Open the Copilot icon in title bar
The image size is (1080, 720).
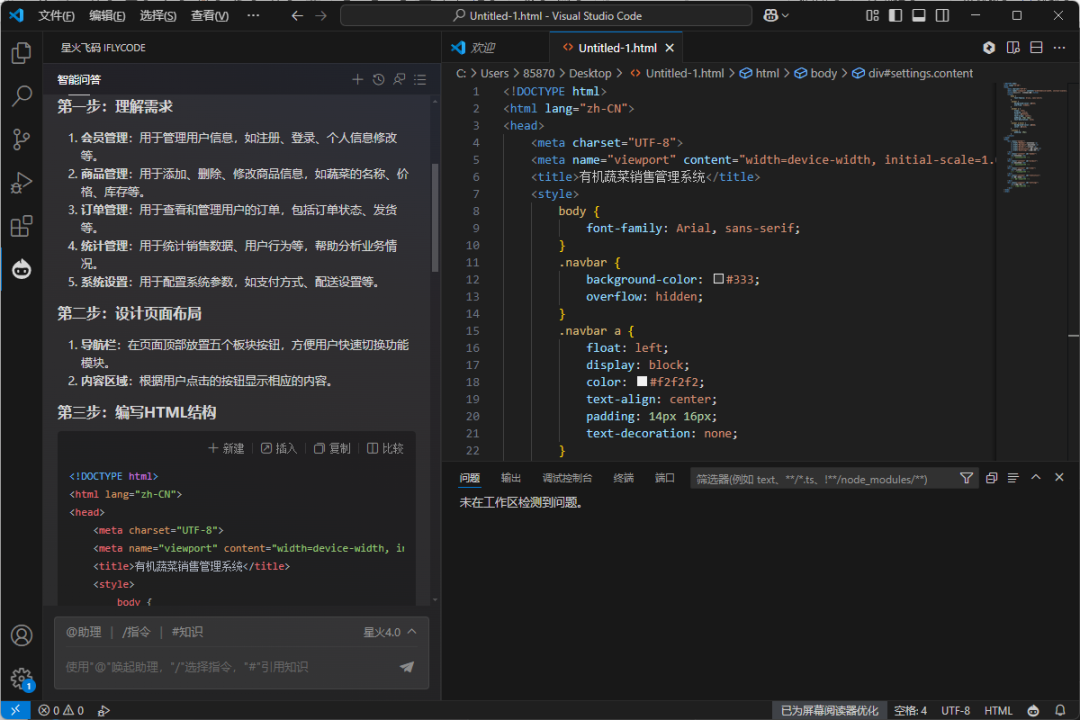pyautogui.click(x=776, y=15)
